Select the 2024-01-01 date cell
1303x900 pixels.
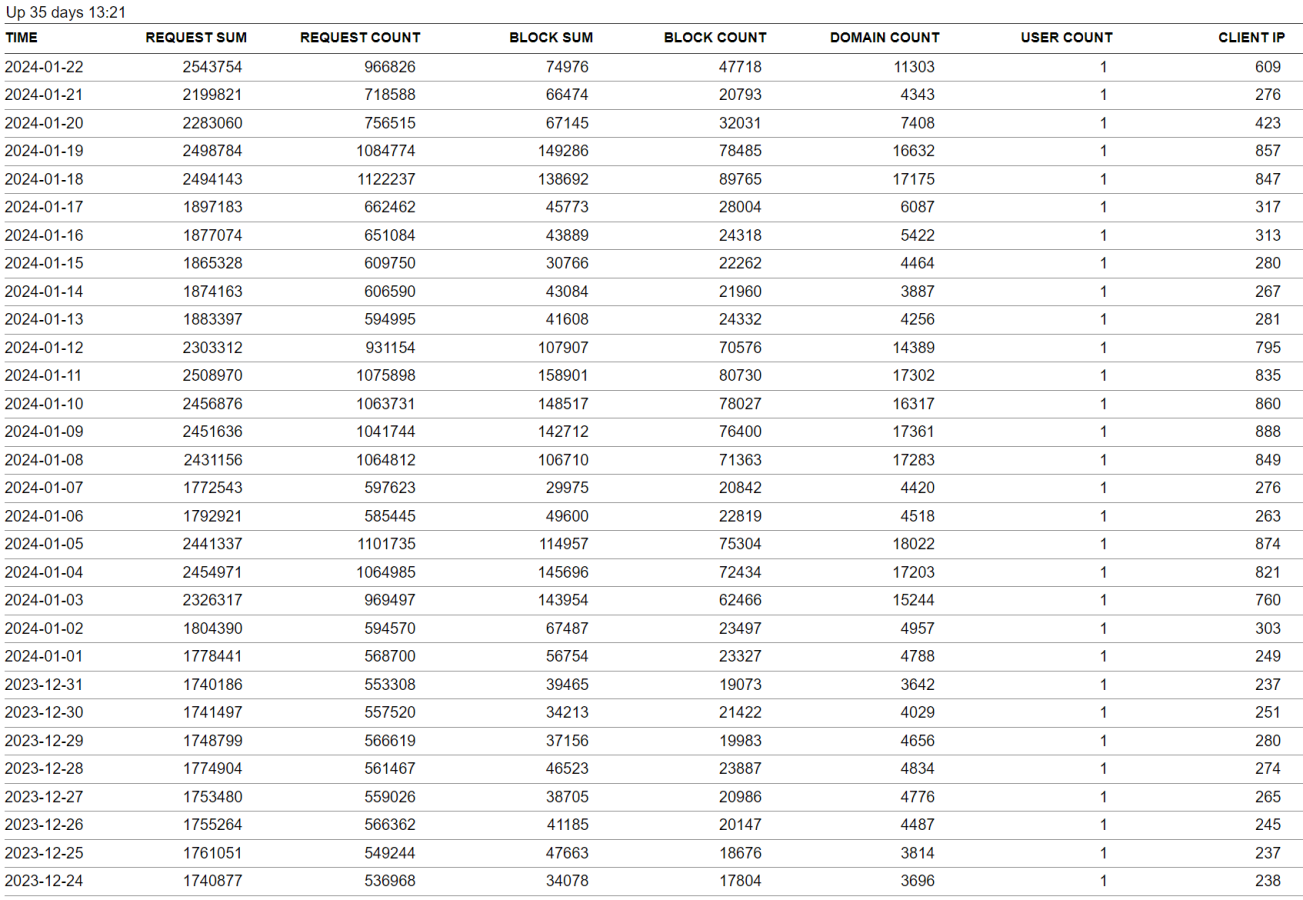43,656
